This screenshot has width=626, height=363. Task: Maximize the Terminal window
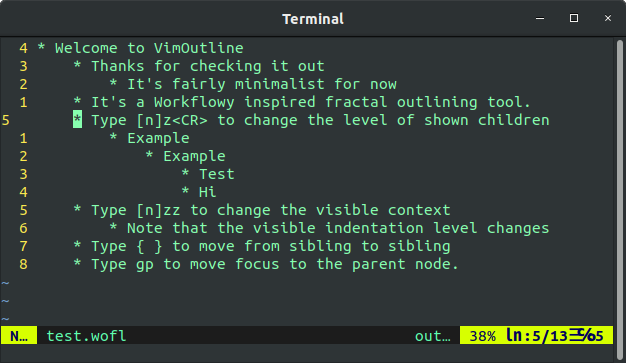pyautogui.click(x=574, y=18)
